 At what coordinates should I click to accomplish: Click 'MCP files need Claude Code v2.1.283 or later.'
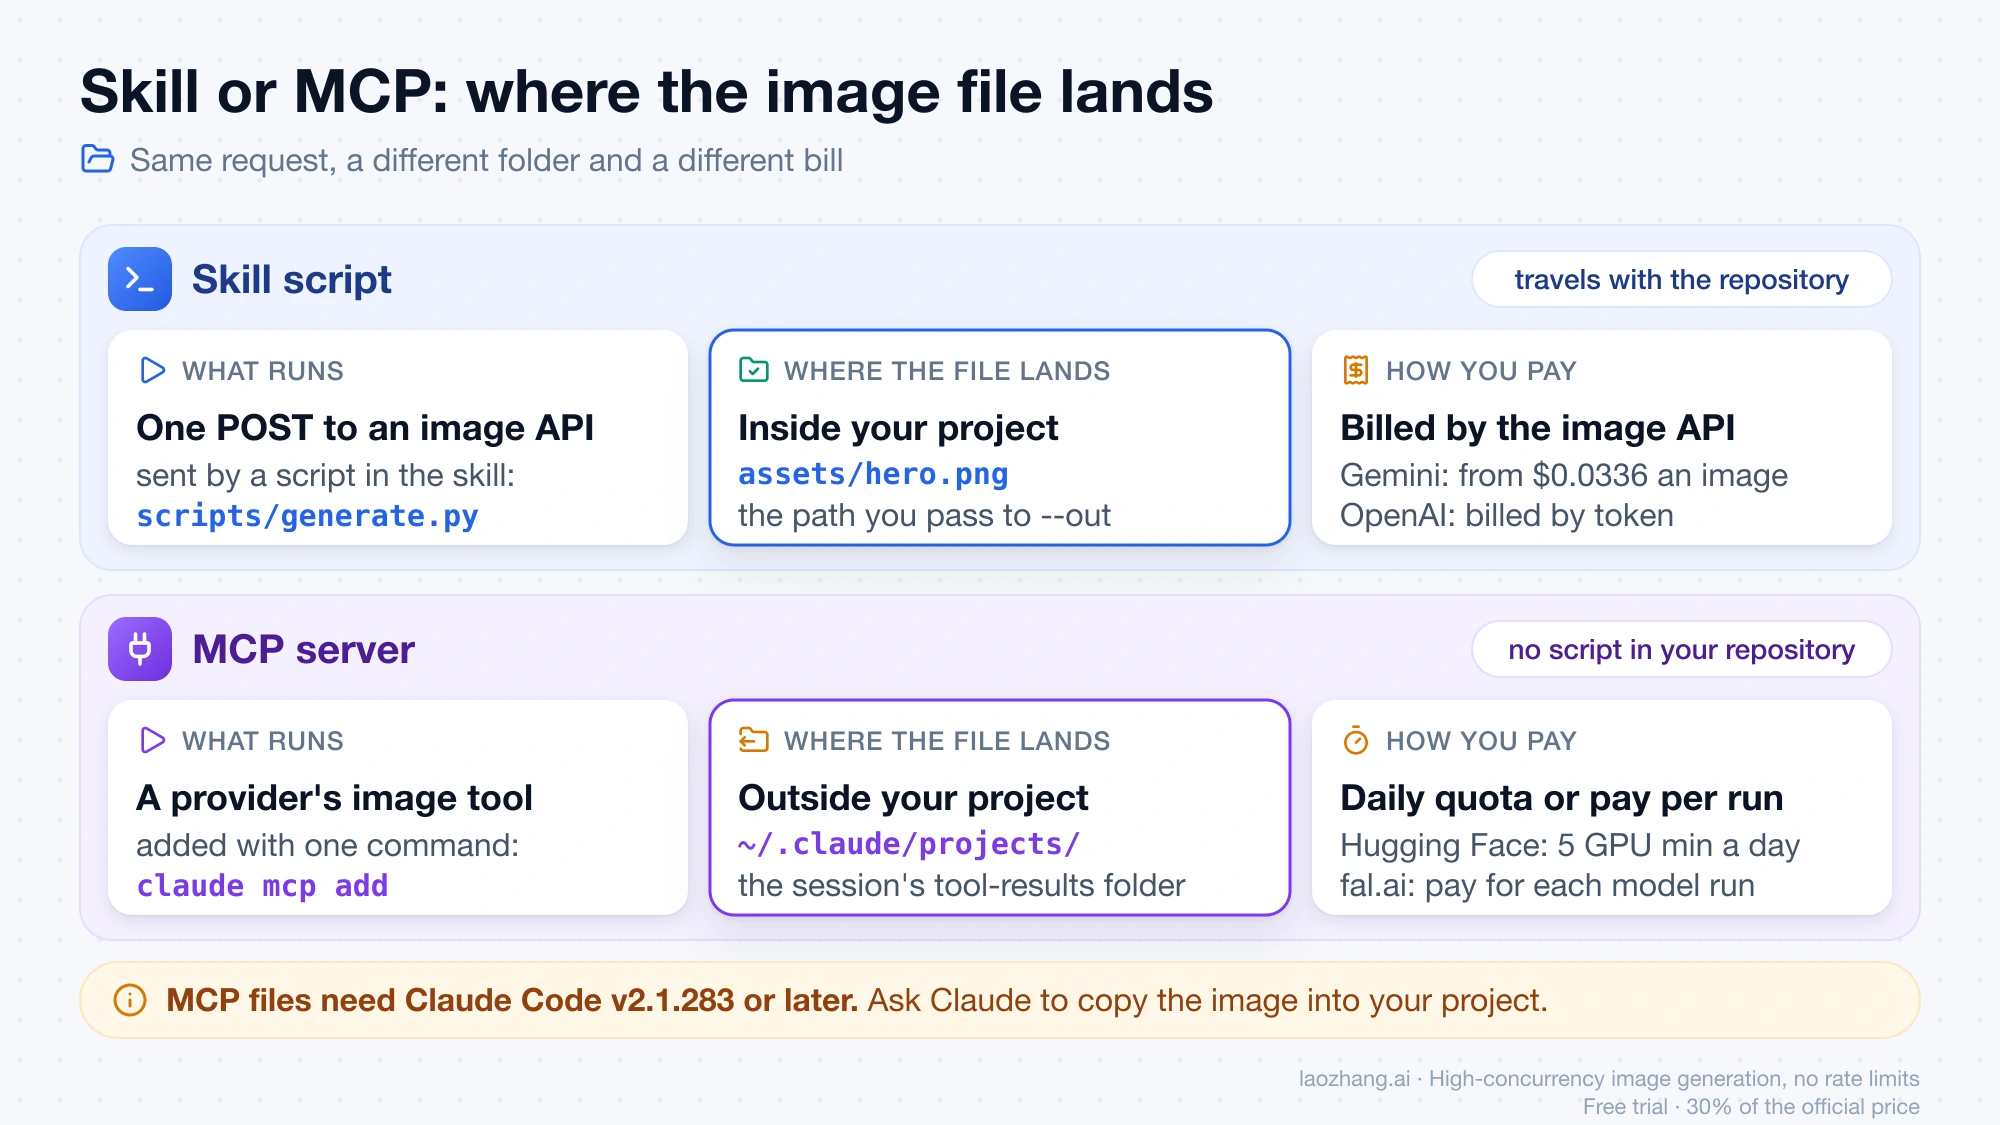(512, 1000)
